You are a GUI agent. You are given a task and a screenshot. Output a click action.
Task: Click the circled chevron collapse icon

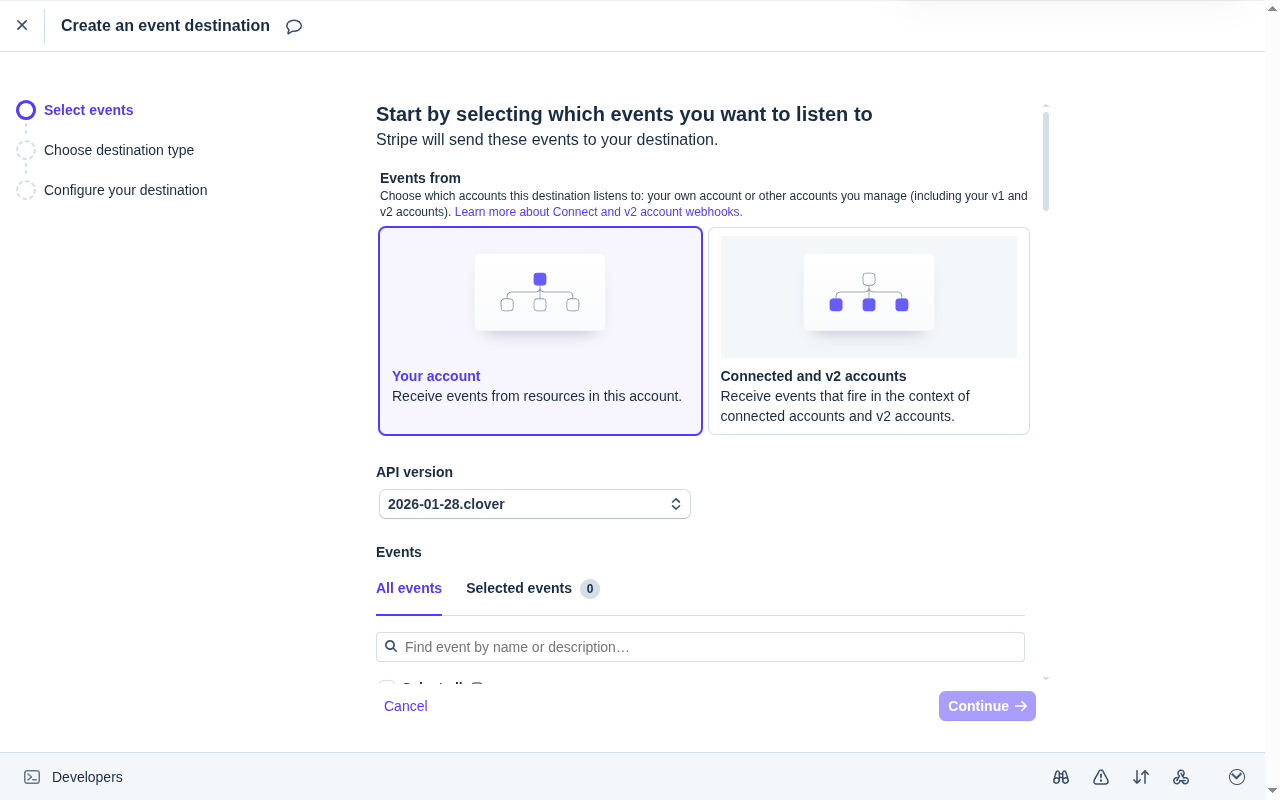click(1237, 777)
